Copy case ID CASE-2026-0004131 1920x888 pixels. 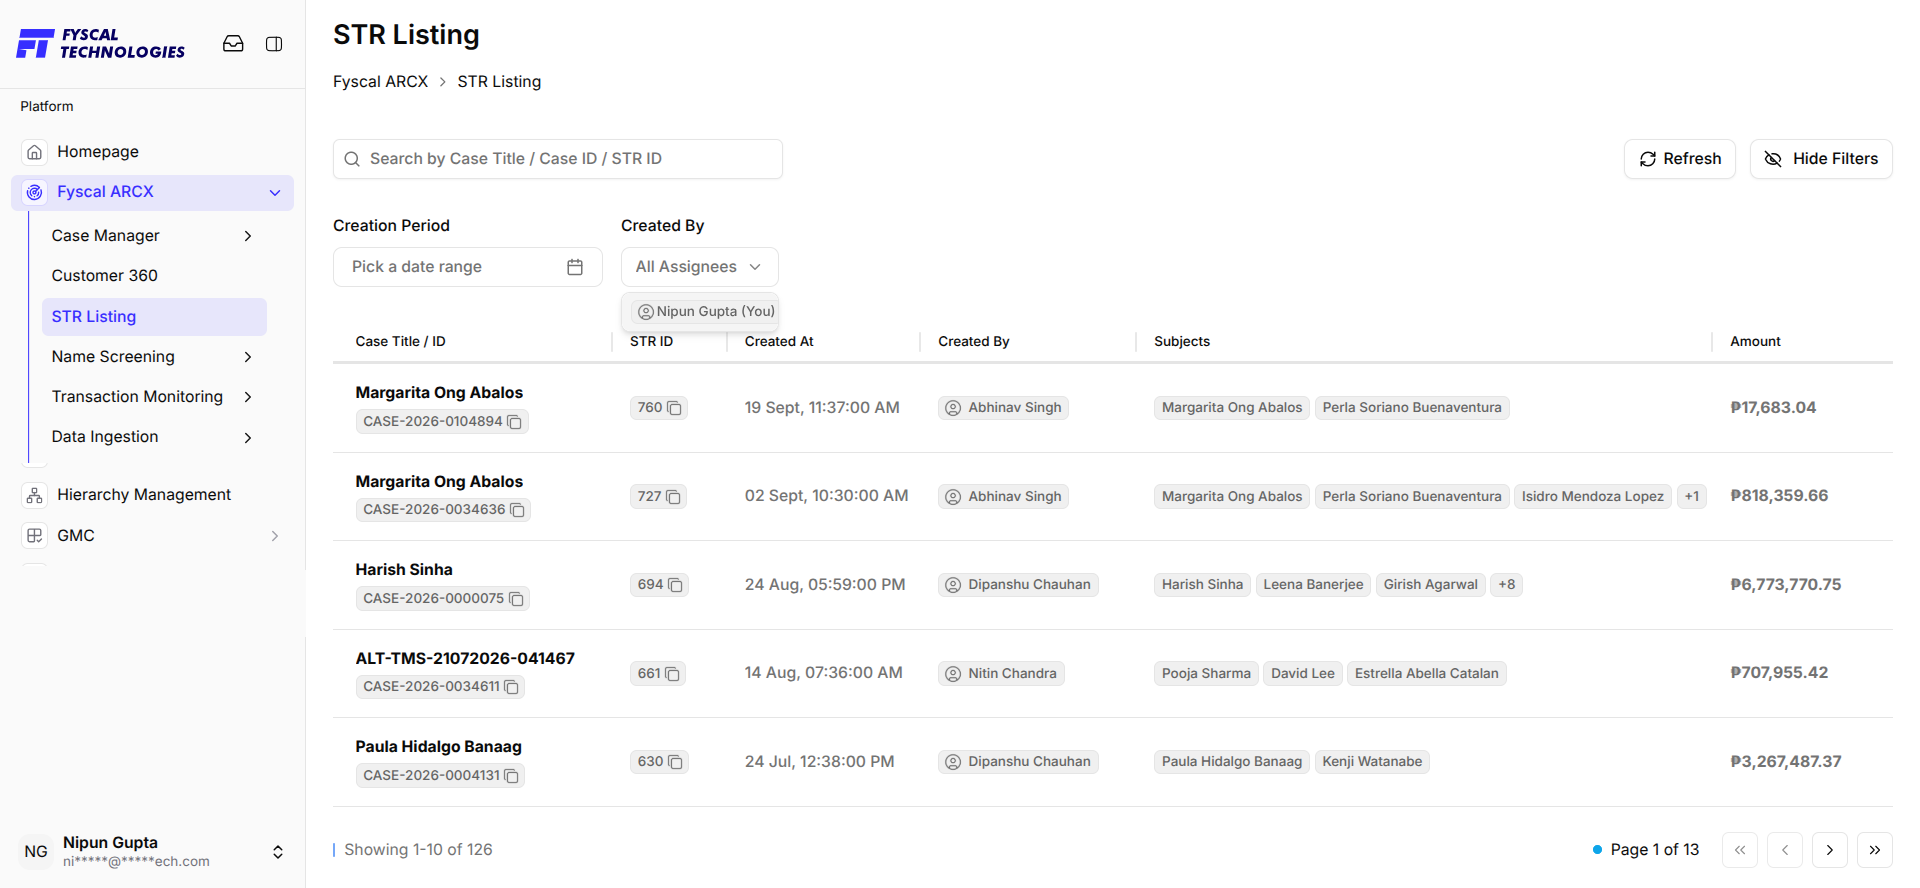[x=512, y=776]
